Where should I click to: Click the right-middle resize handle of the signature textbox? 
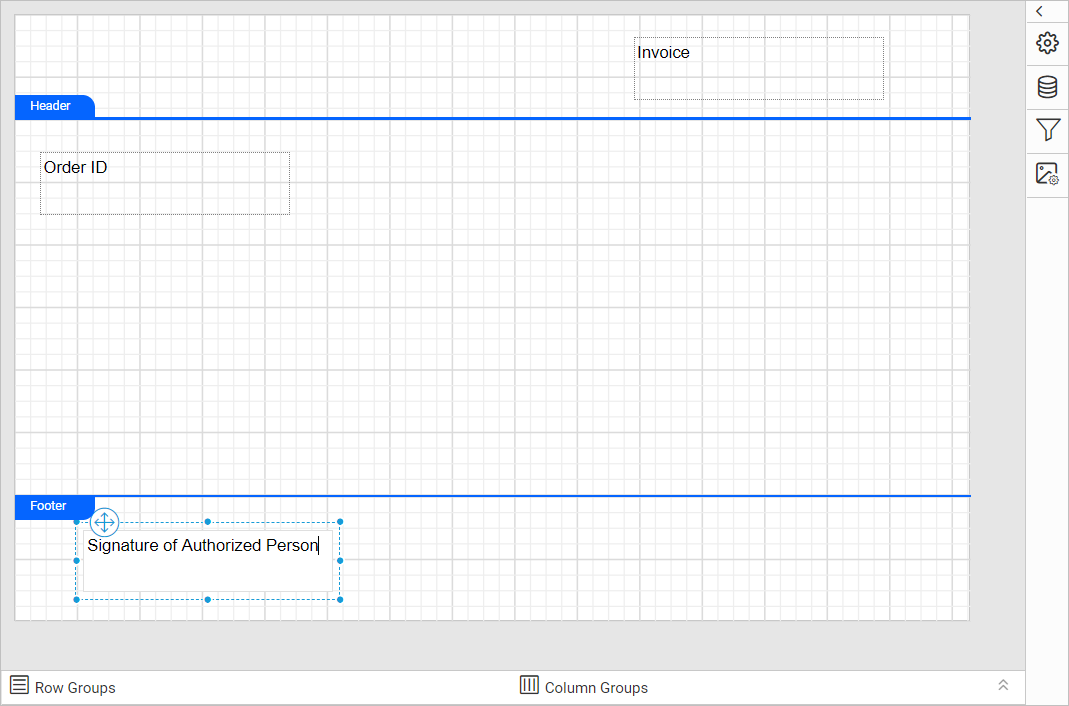click(340, 560)
